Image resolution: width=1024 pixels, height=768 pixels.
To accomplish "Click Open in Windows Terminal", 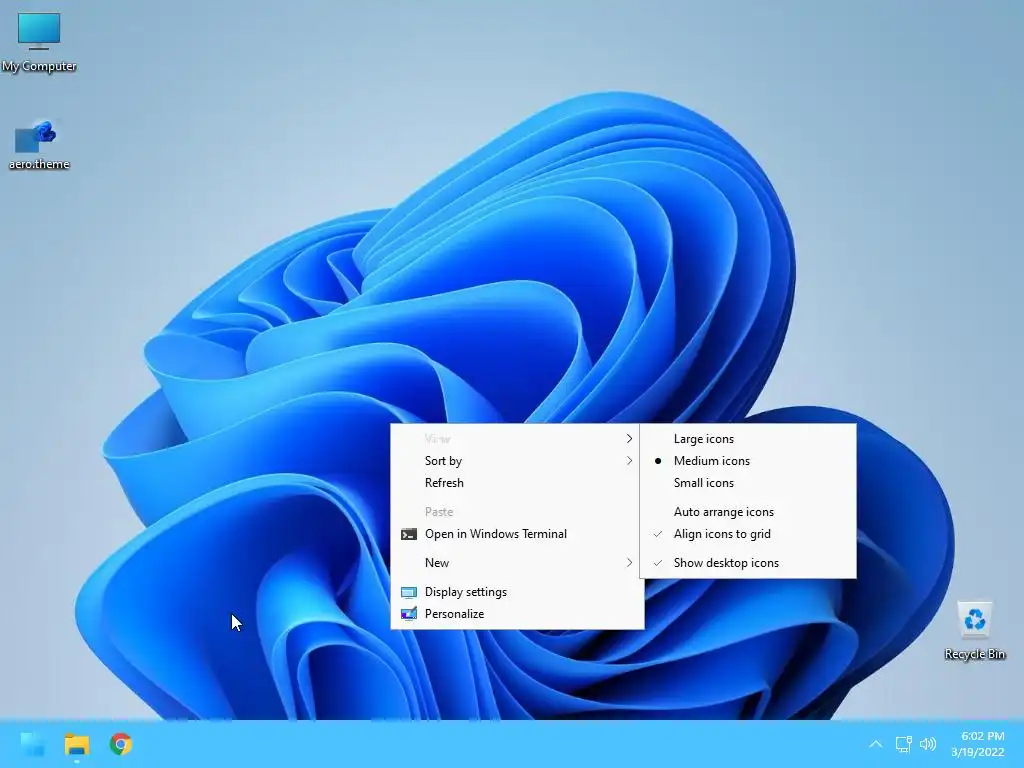I will tap(517, 534).
